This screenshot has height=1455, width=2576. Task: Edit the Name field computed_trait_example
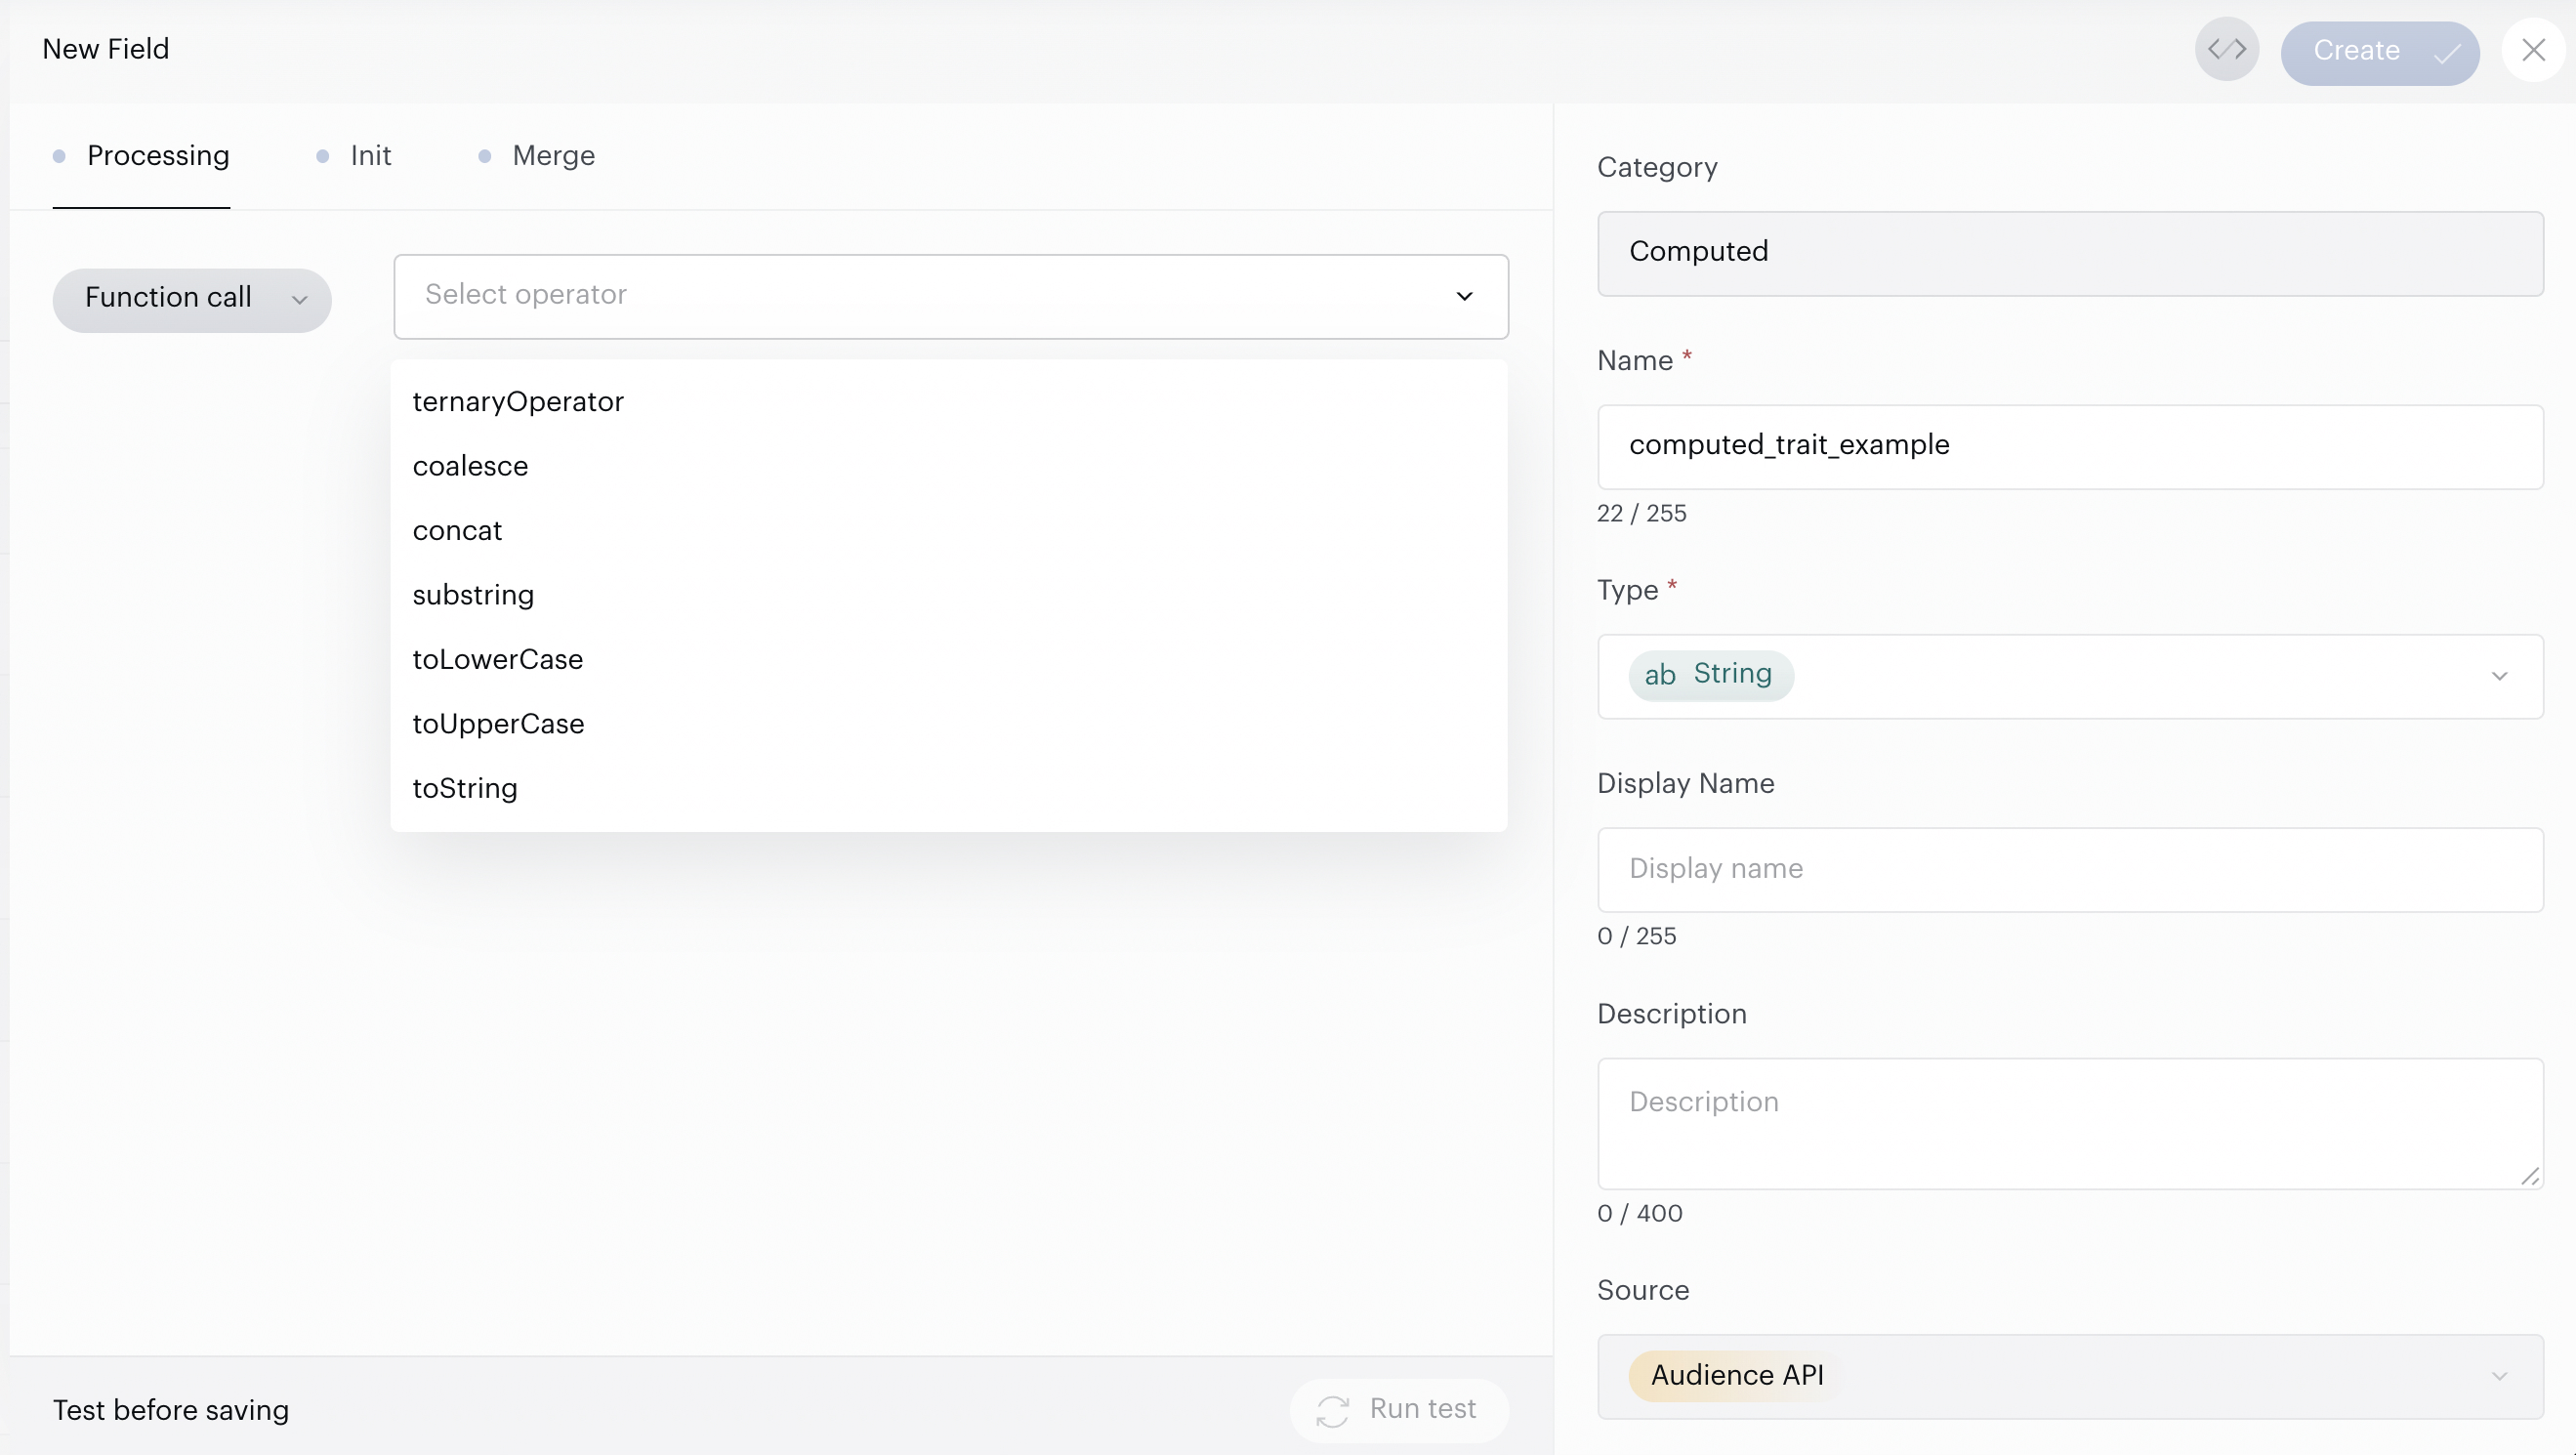(2069, 446)
